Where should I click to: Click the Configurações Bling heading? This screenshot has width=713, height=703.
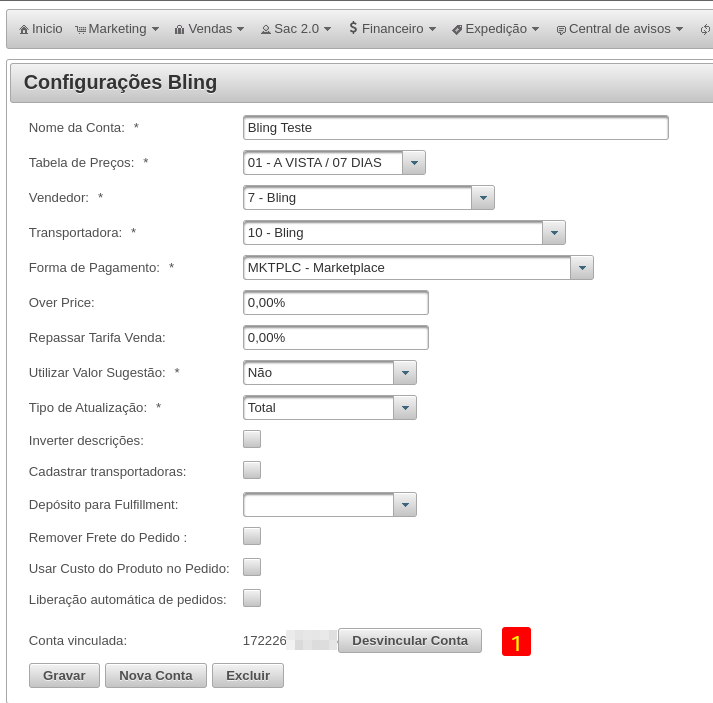coord(121,83)
